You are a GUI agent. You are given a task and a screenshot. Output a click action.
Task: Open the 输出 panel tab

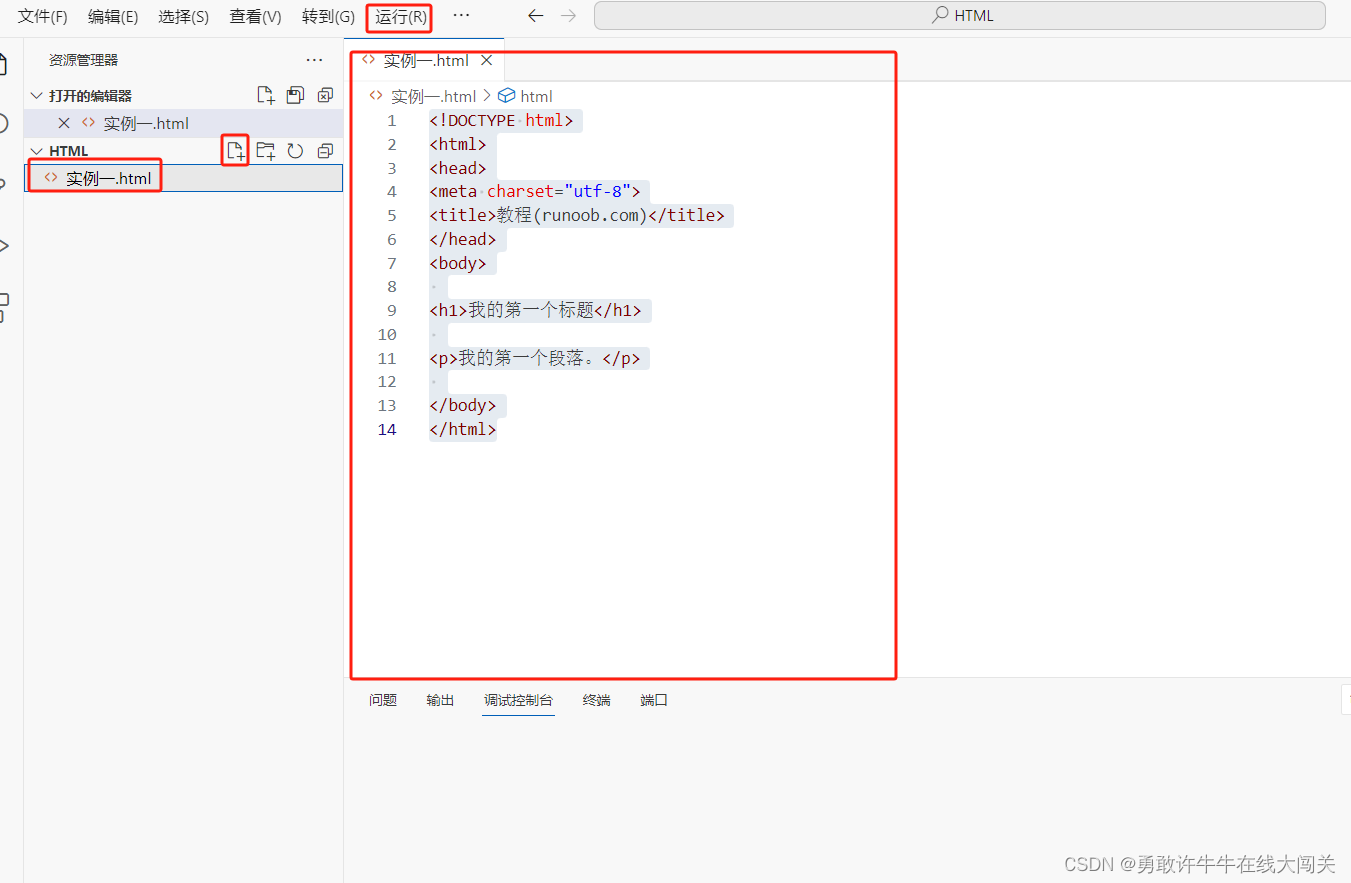coord(440,700)
